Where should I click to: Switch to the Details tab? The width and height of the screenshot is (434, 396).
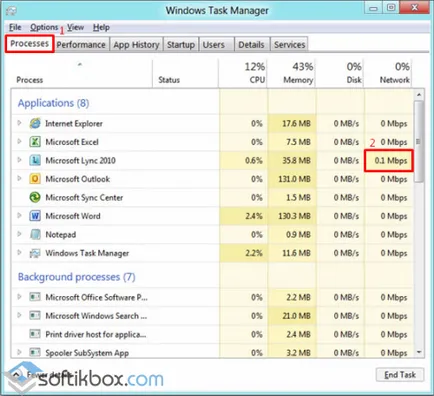pyautogui.click(x=251, y=45)
